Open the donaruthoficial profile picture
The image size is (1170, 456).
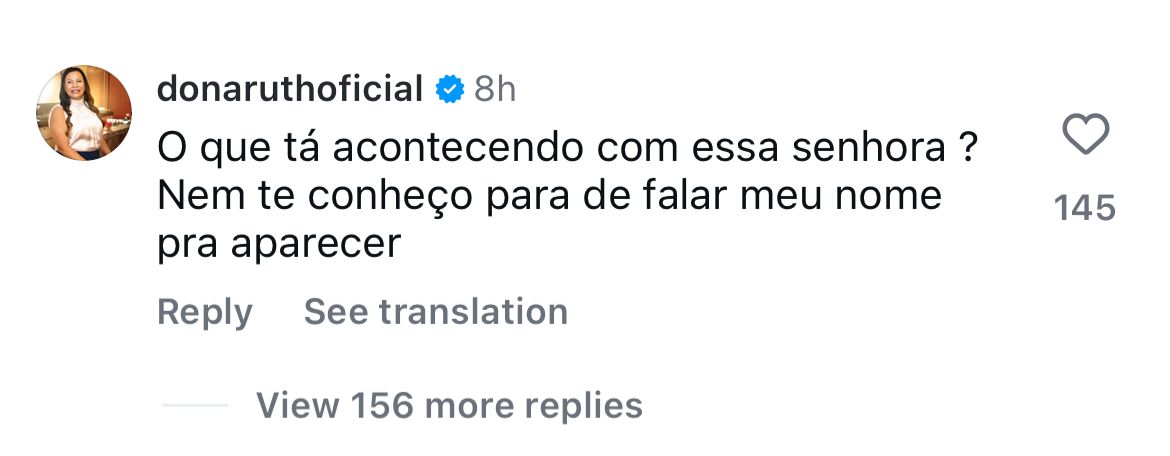coord(84,113)
